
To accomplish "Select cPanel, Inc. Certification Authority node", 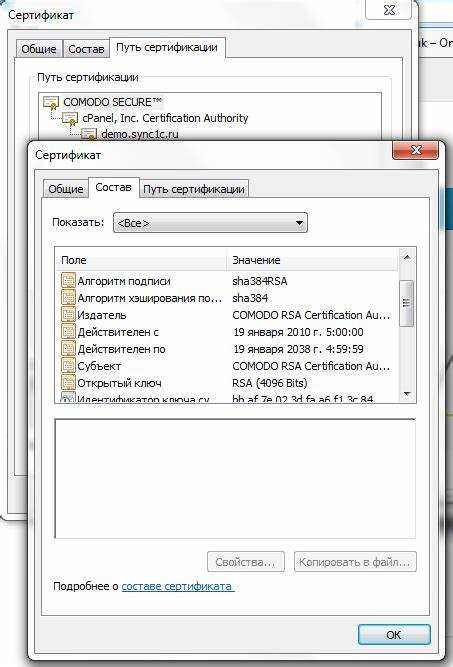I will click(165, 118).
